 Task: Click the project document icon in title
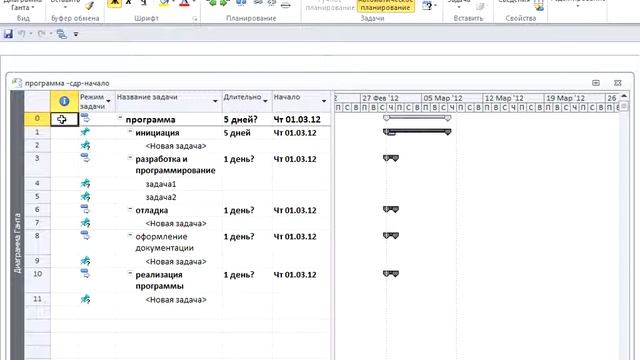pyautogui.click(x=17, y=83)
